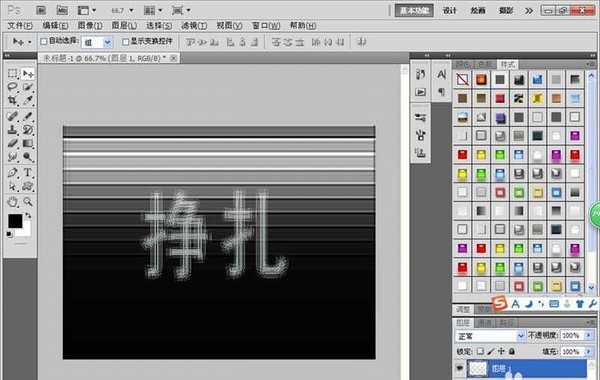Switch to the 摄影 workspace
The image size is (600, 380).
pyautogui.click(x=505, y=10)
